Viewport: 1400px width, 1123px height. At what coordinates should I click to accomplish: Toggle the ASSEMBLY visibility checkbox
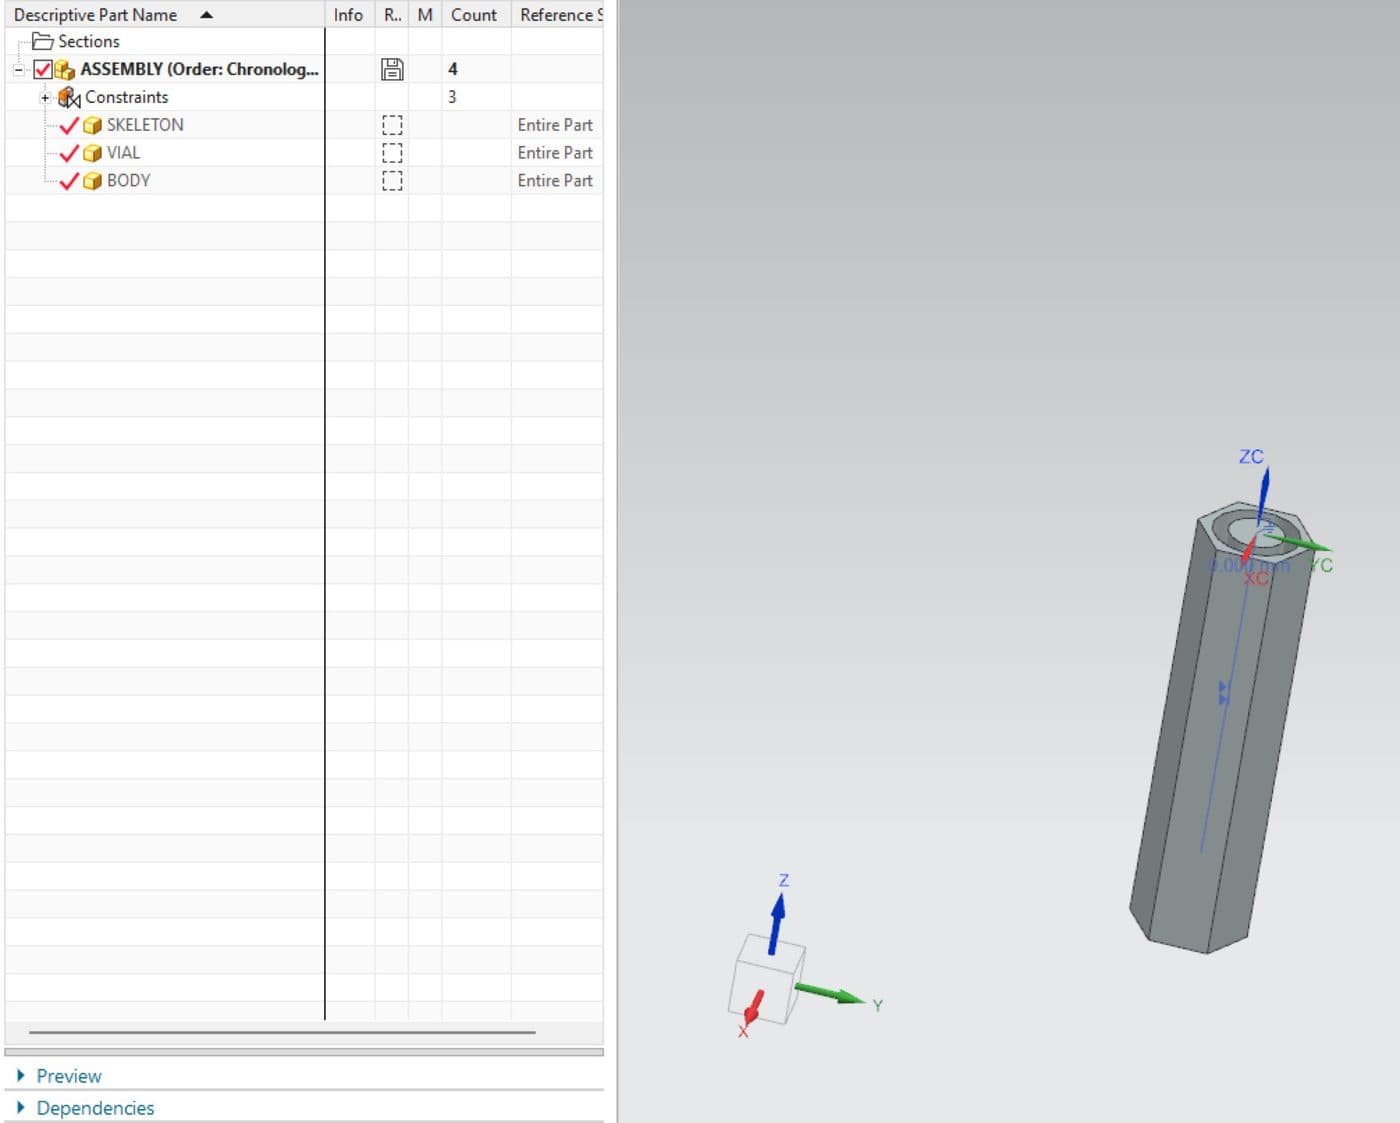43,69
